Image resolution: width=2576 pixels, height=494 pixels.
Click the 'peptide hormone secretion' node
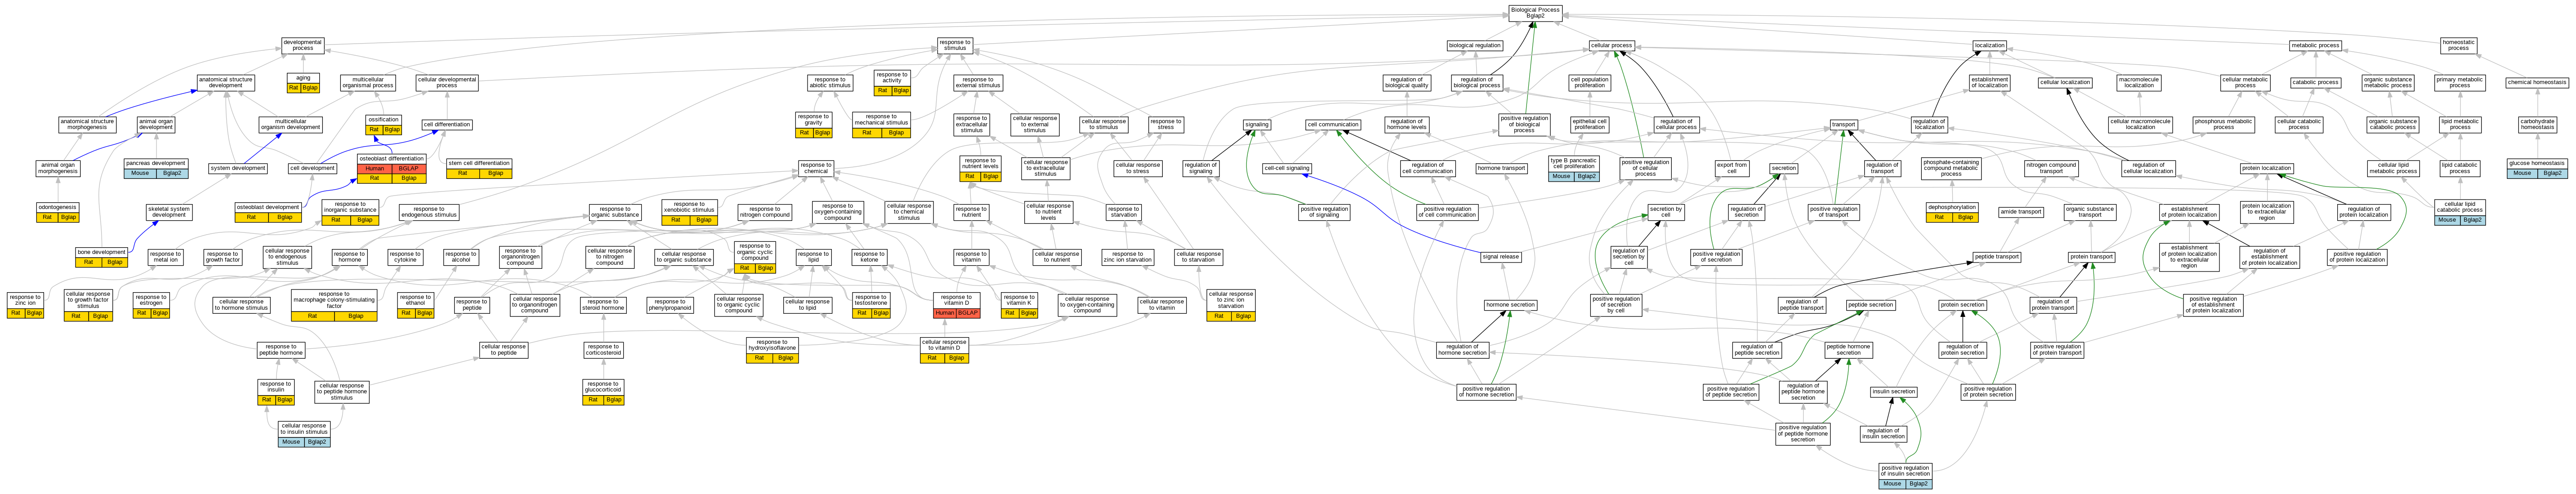[x=1849, y=350]
